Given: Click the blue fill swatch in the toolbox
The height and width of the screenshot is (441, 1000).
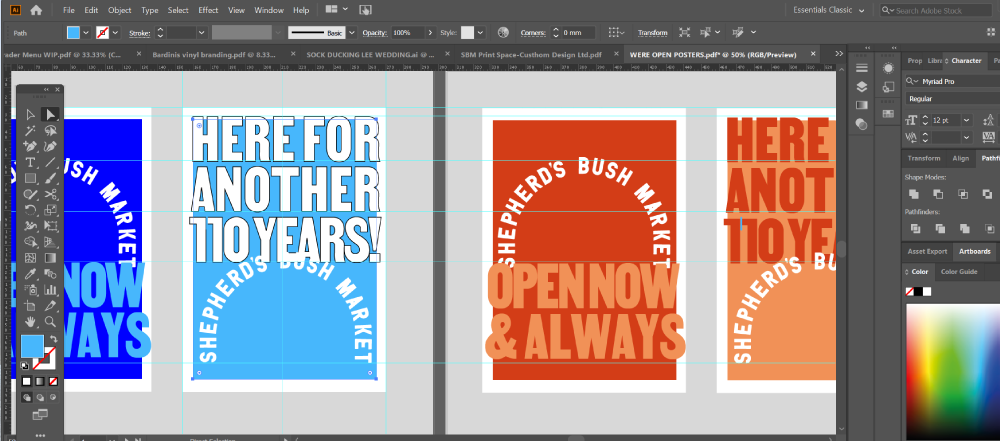Looking at the screenshot, I should click(32, 347).
